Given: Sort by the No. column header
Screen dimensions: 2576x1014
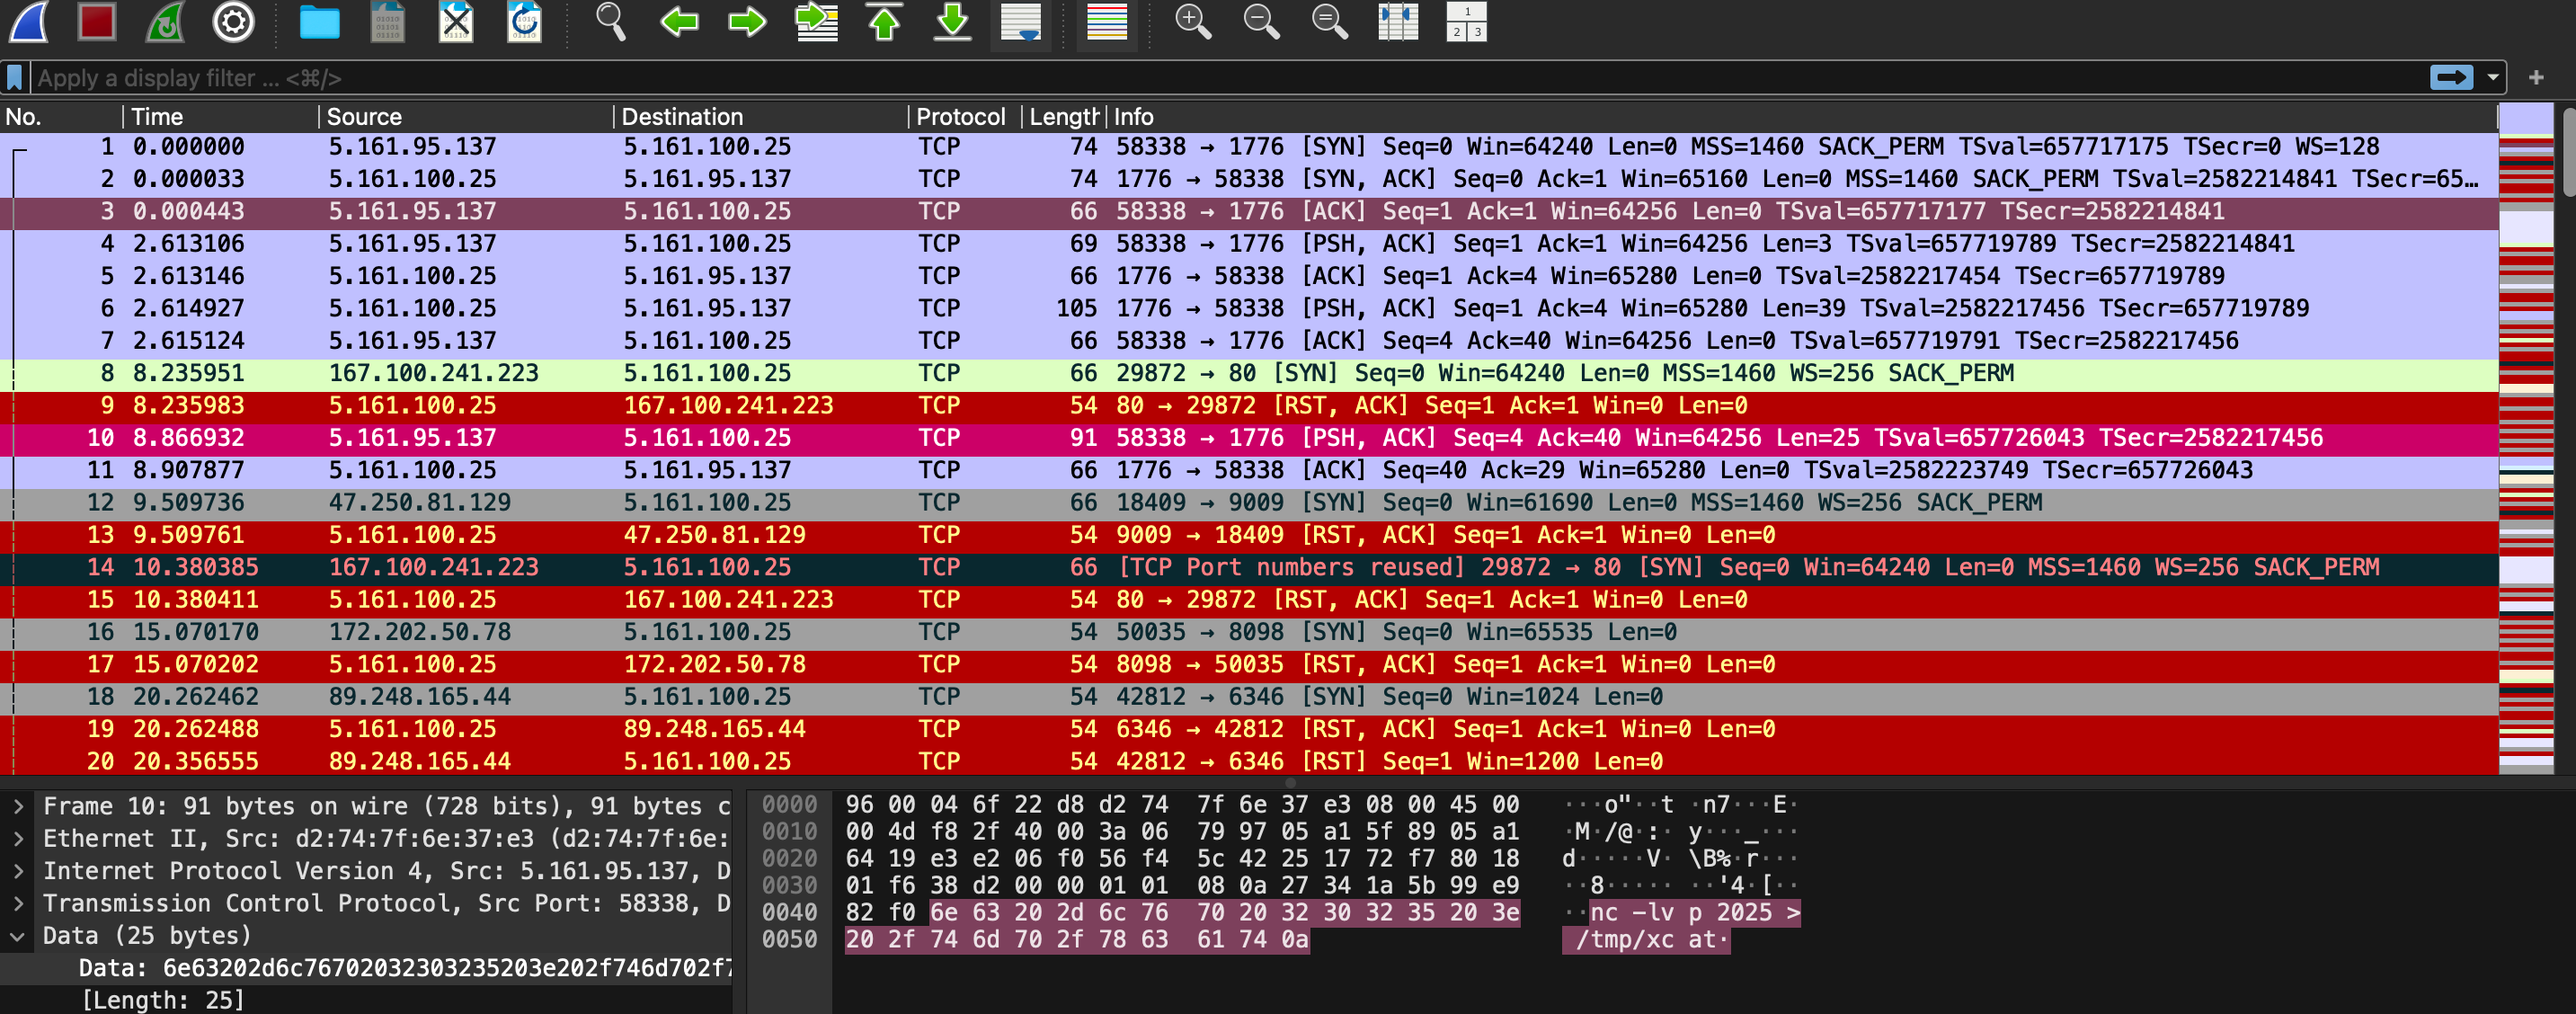Looking at the screenshot, I should [60, 117].
